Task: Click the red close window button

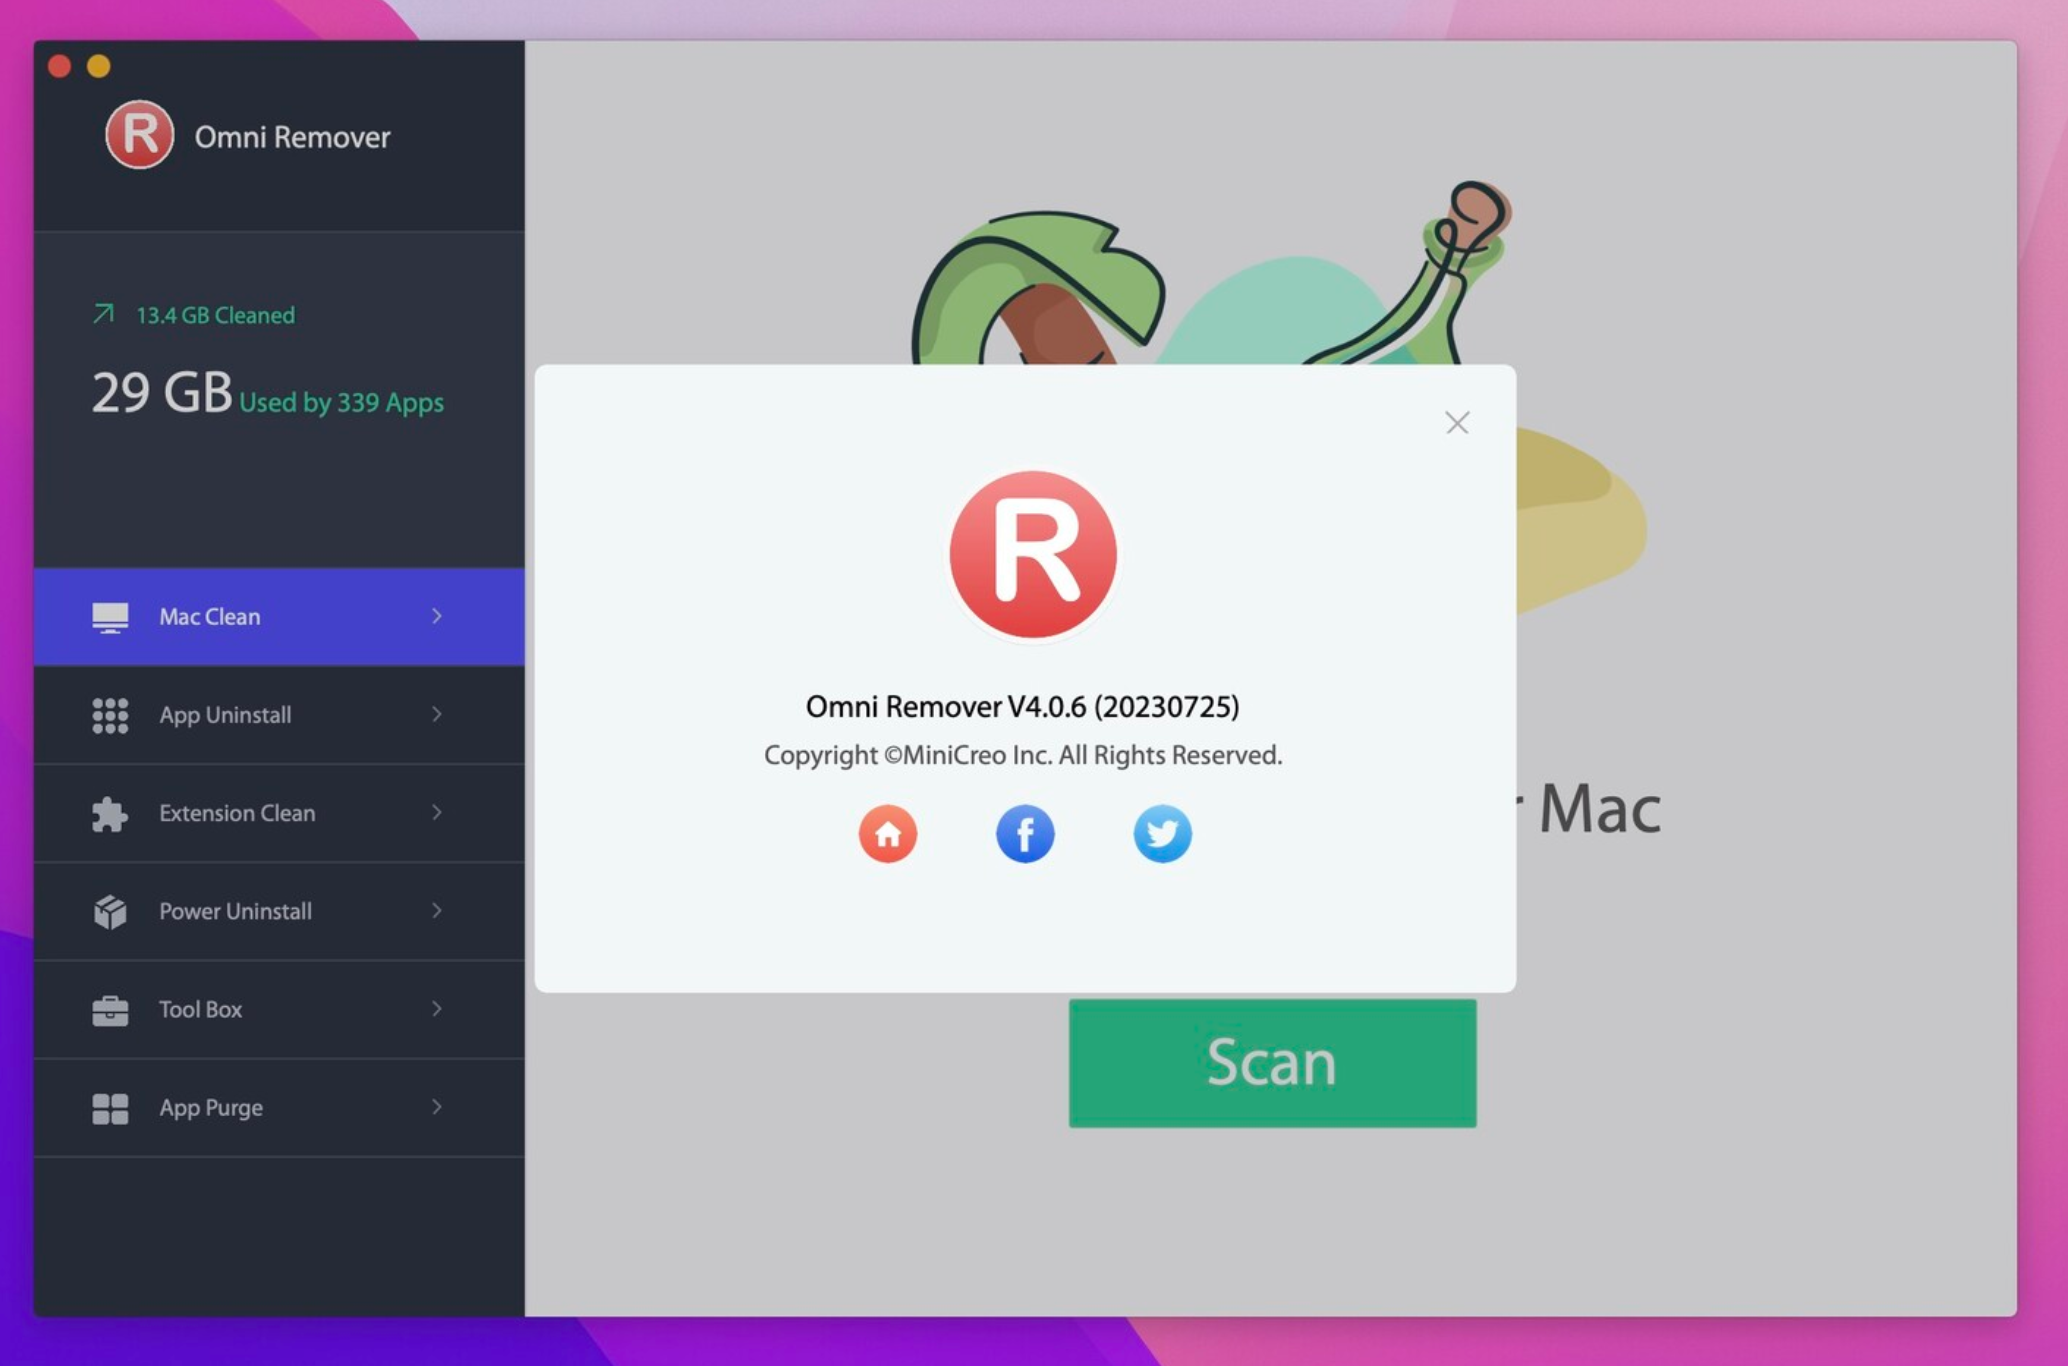Action: pyautogui.click(x=59, y=66)
